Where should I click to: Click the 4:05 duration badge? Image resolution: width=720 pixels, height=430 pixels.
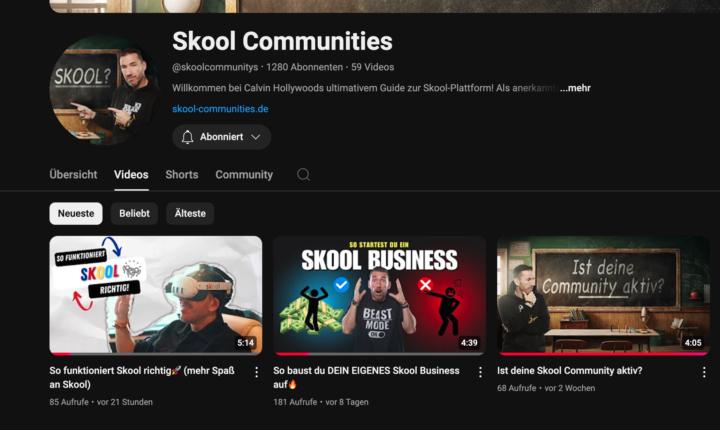[693, 343]
